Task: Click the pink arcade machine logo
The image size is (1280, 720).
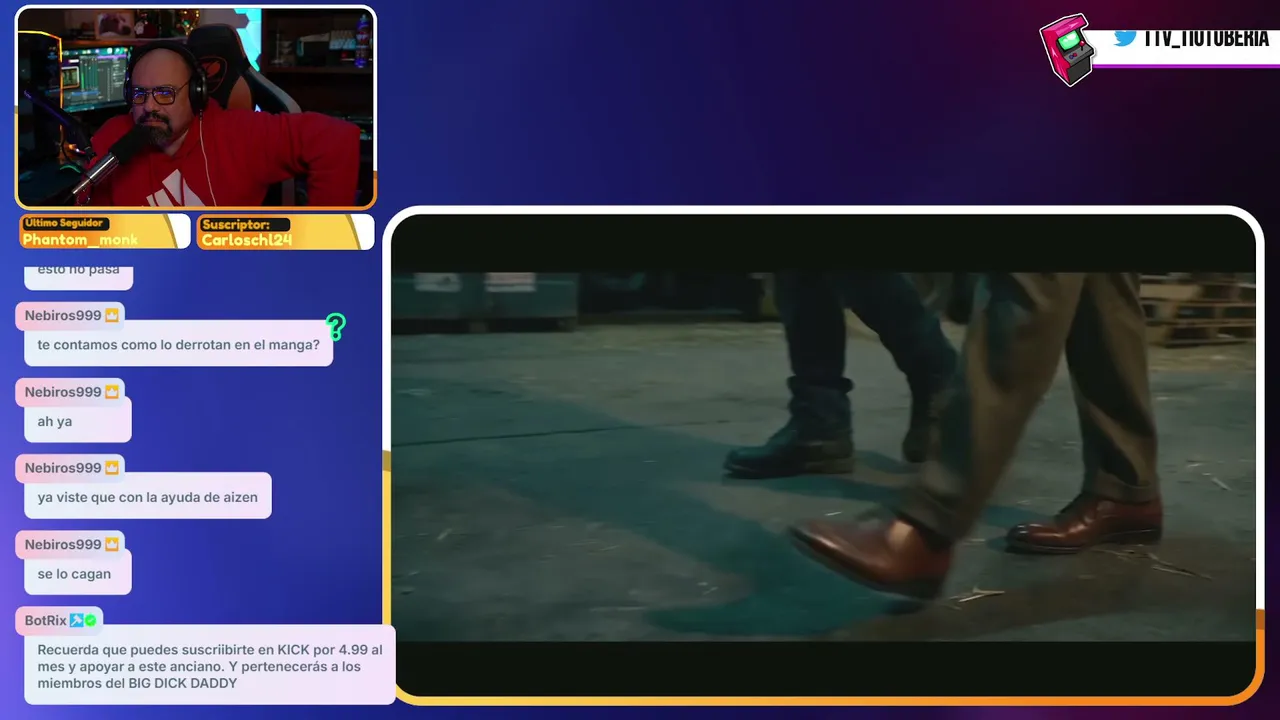Action: 1066,49
